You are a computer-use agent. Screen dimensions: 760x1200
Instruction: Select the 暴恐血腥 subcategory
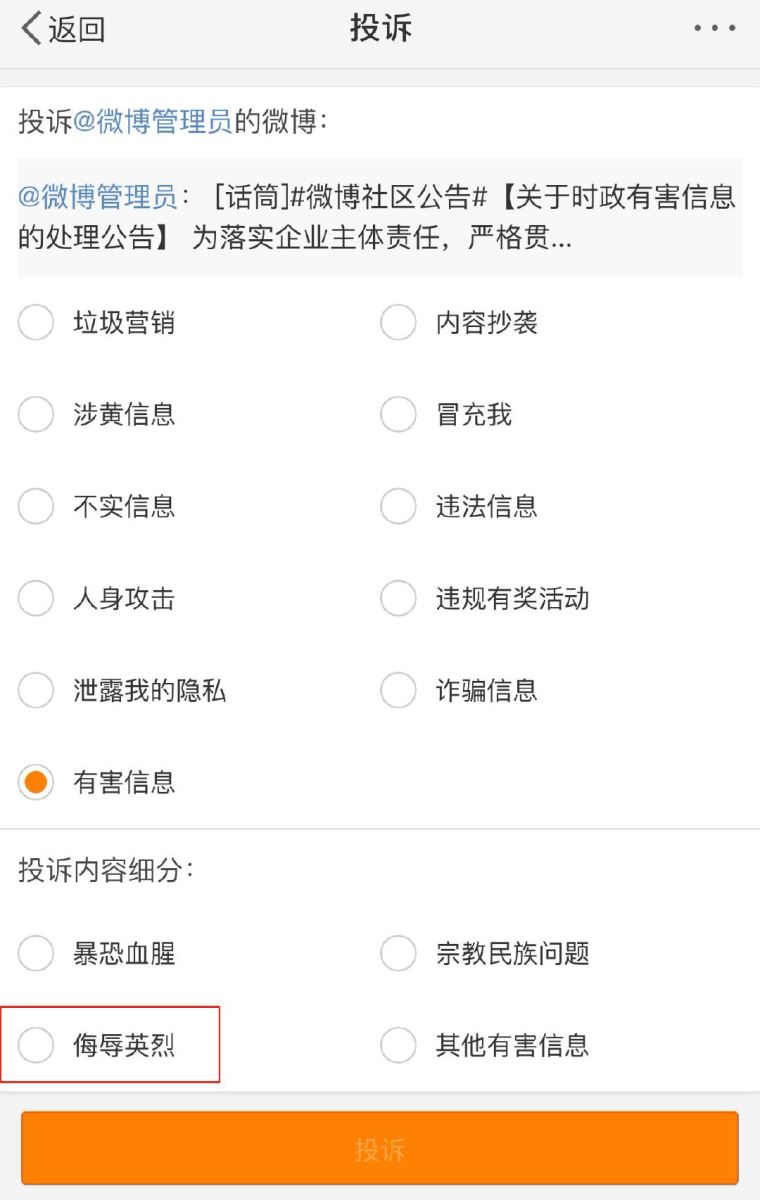[x=36, y=953]
